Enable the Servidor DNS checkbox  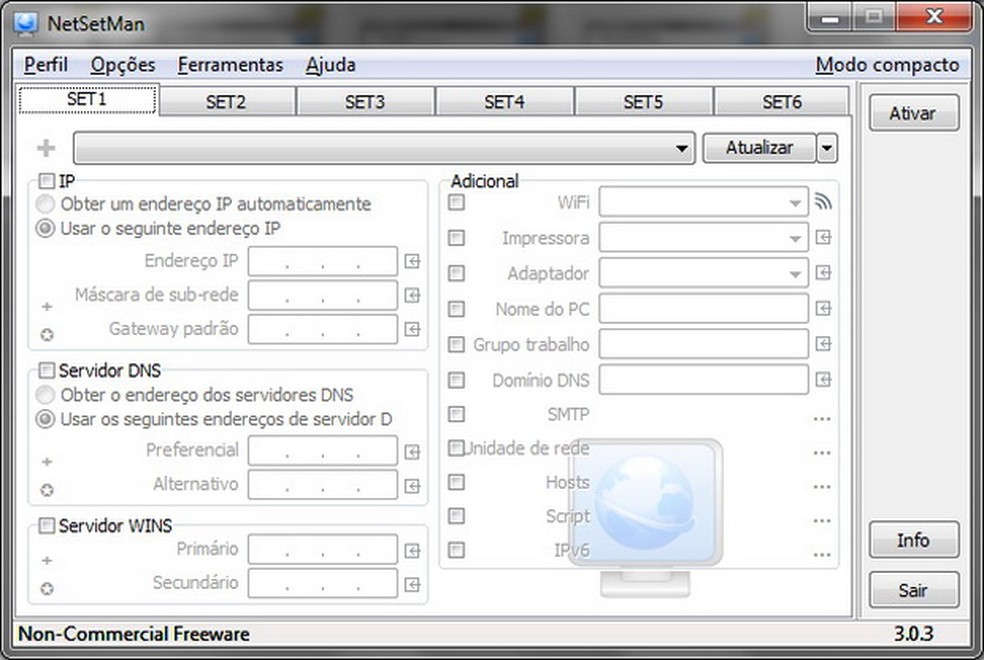(x=46, y=370)
